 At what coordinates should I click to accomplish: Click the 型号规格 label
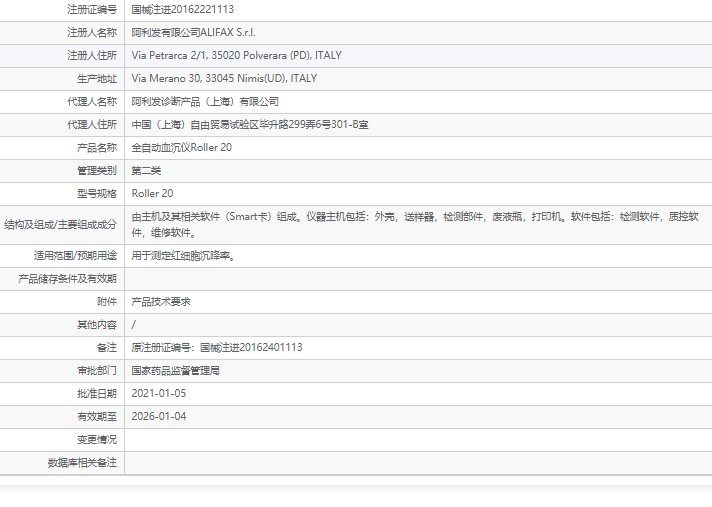[x=97, y=194]
